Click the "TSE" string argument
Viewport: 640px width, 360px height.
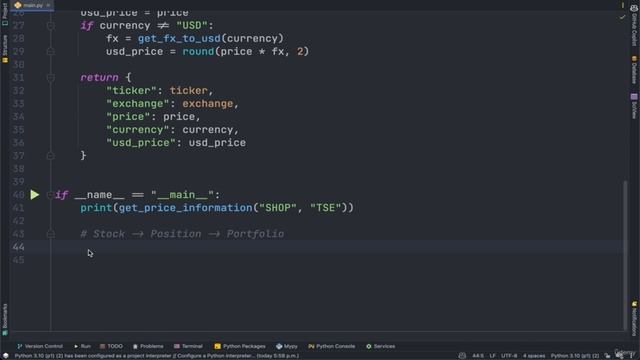326,208
